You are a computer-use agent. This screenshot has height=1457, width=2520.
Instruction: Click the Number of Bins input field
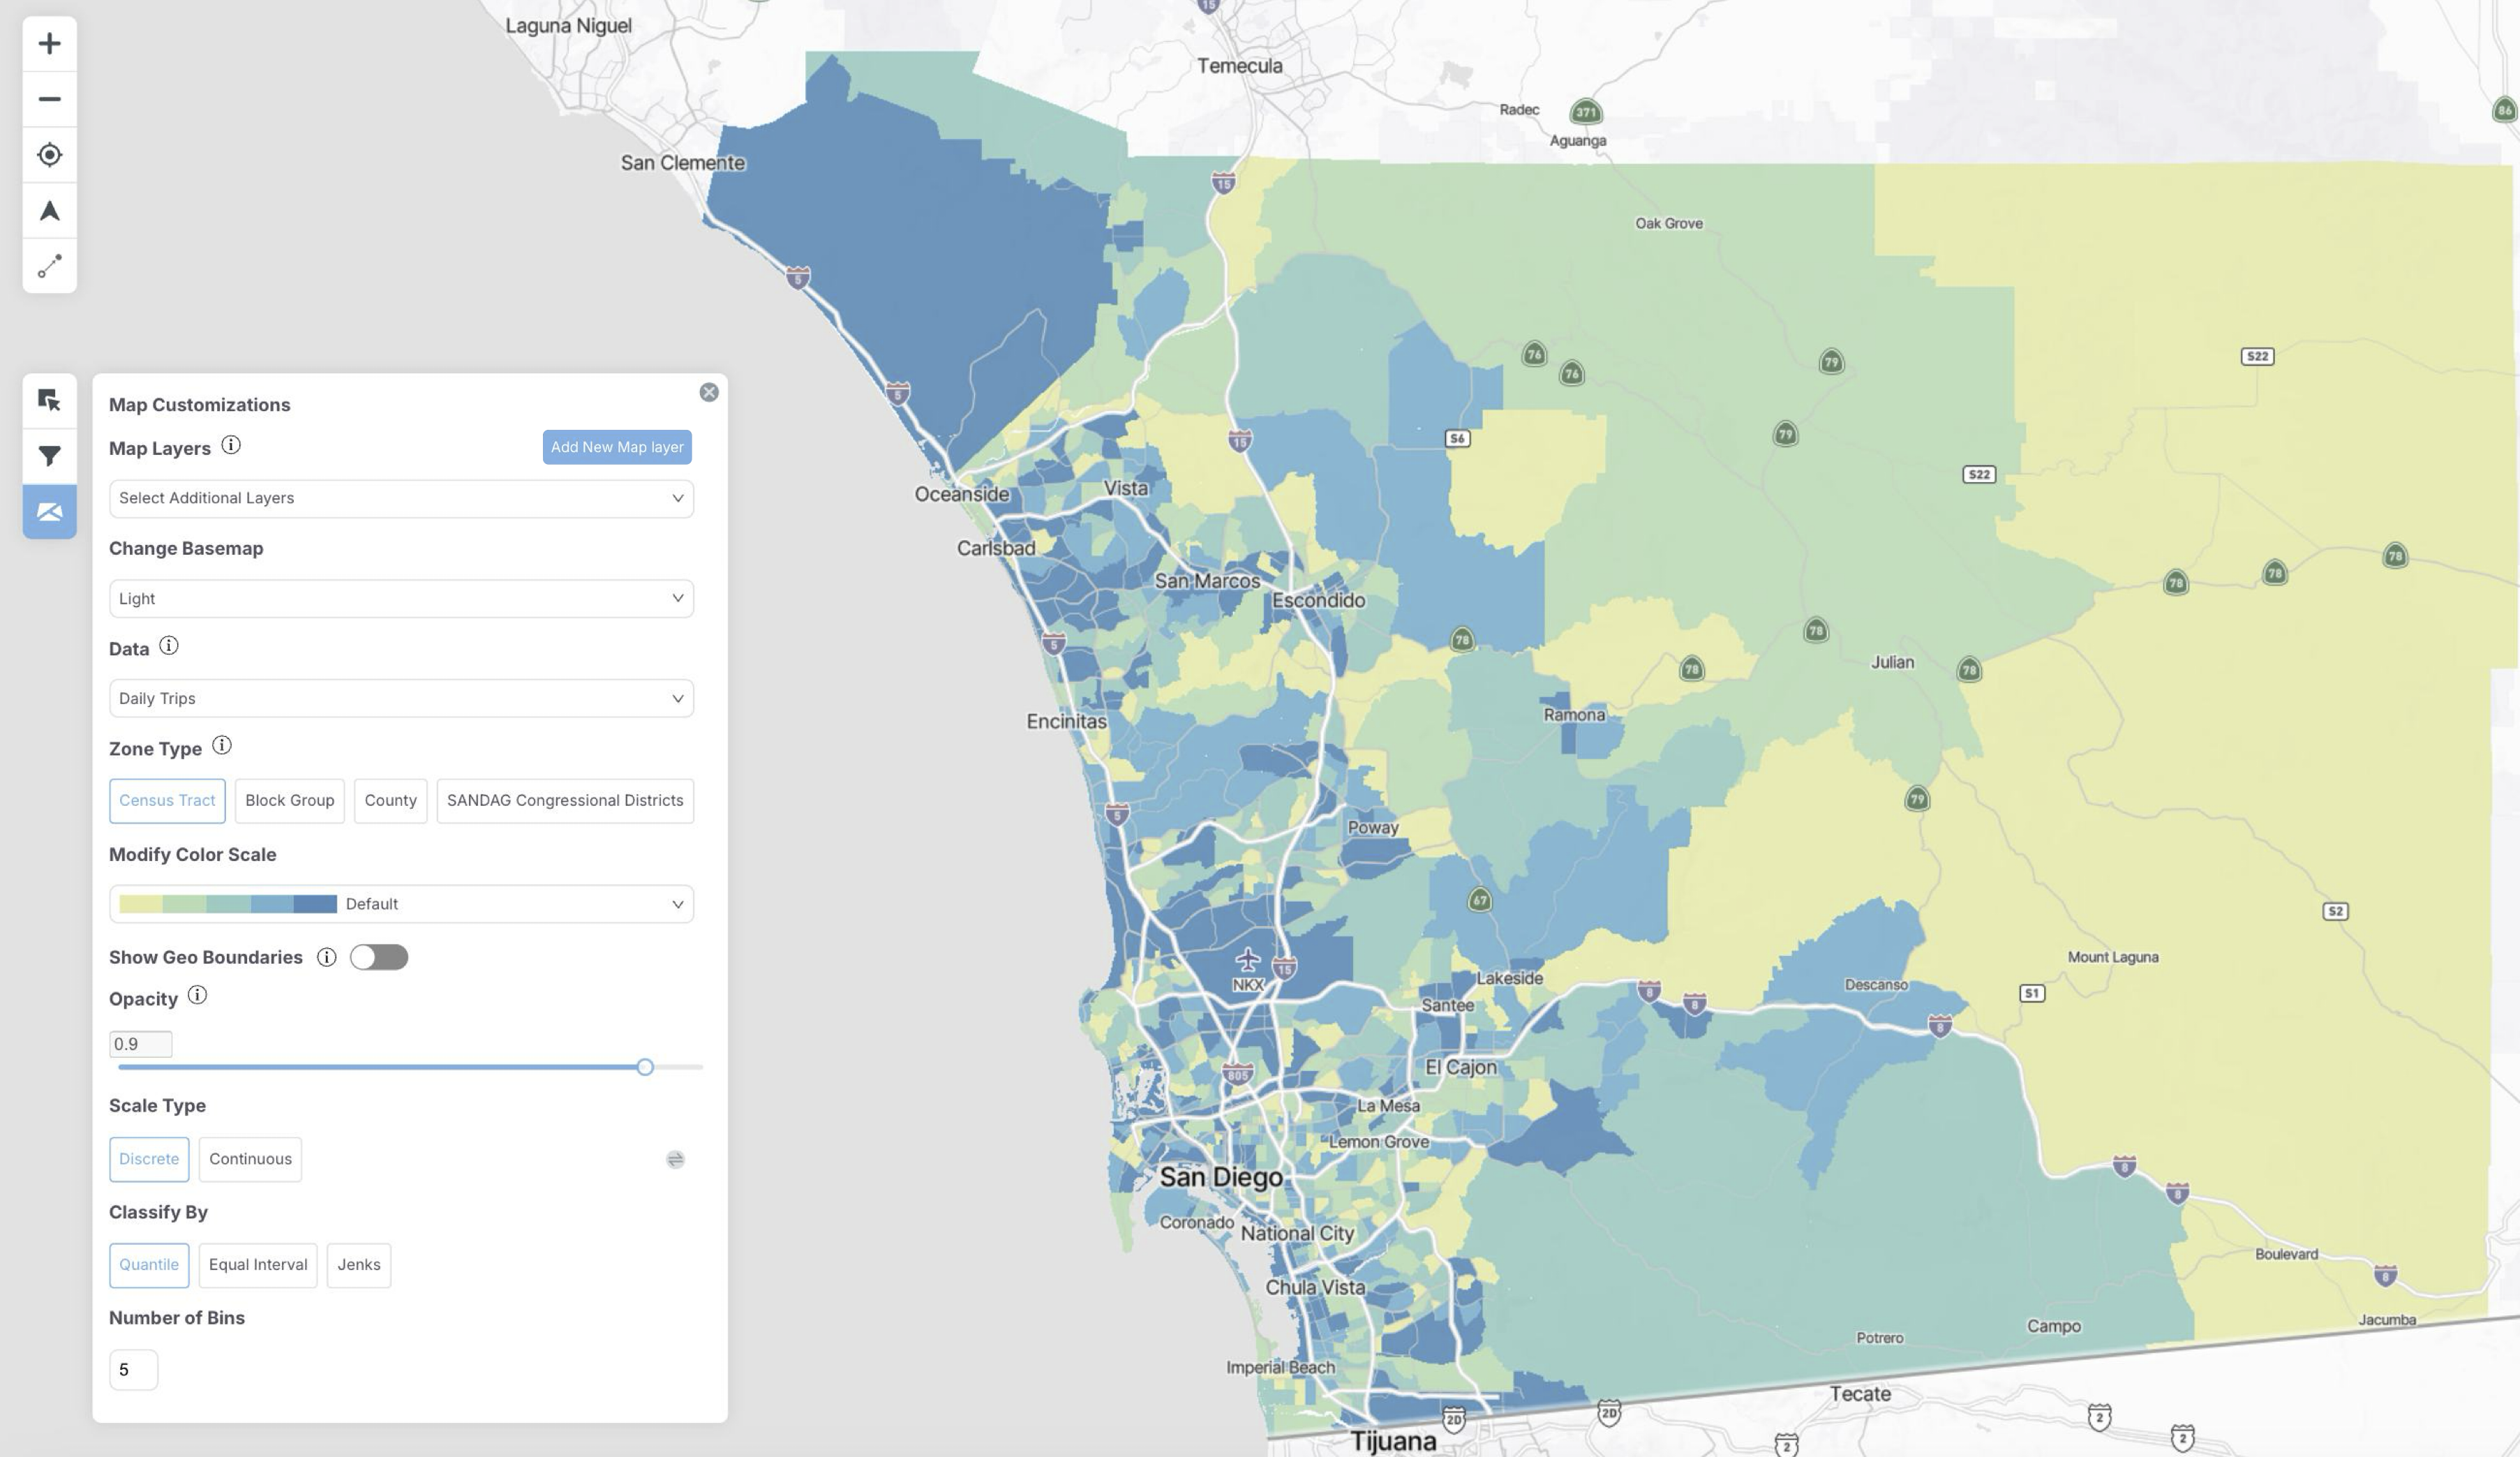click(x=133, y=1369)
